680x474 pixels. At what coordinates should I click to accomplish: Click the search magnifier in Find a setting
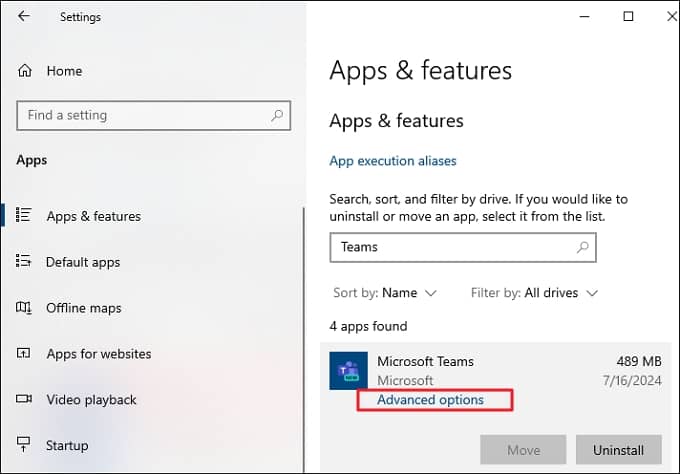(x=277, y=115)
